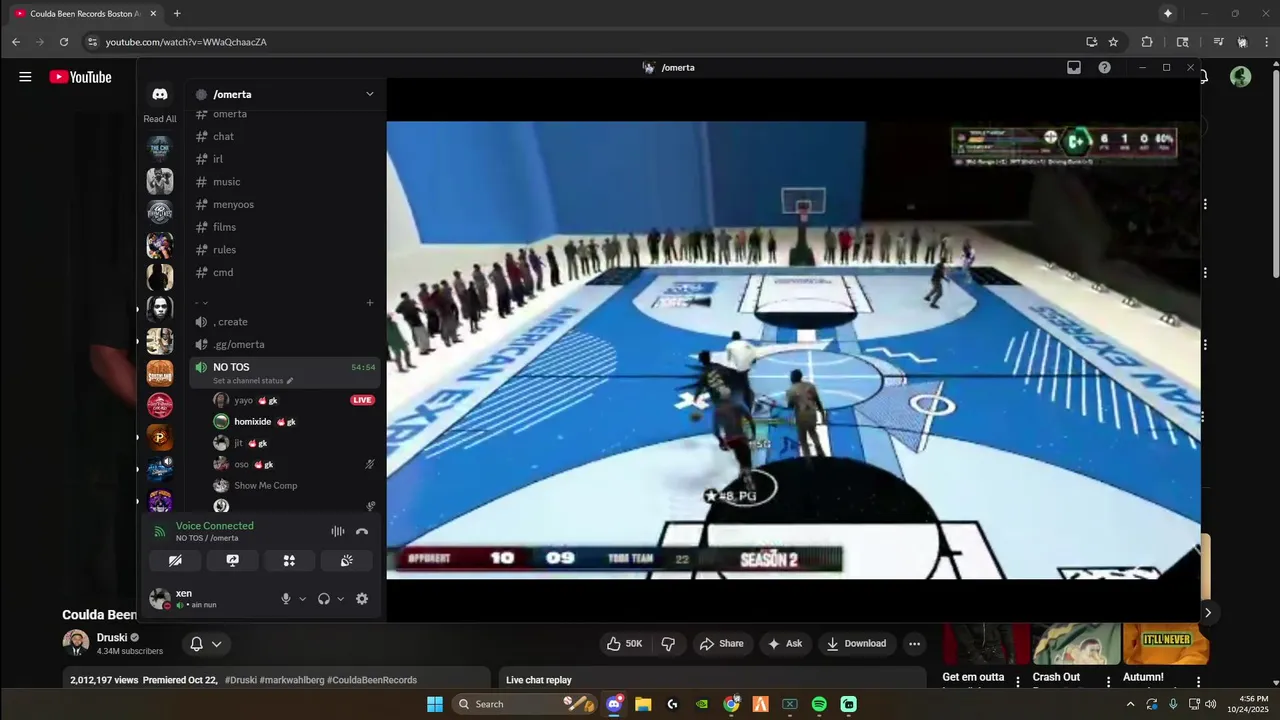Click the YouTube Download button
1280x720 pixels.
(856, 644)
